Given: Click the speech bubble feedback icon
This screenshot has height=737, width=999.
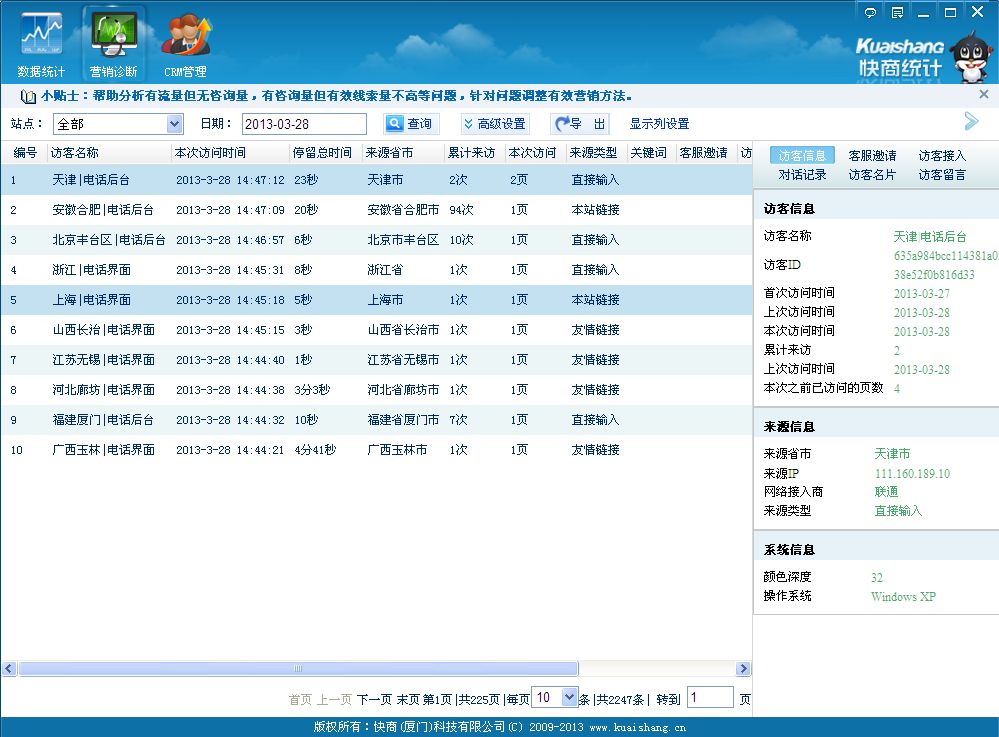Looking at the screenshot, I should [870, 13].
